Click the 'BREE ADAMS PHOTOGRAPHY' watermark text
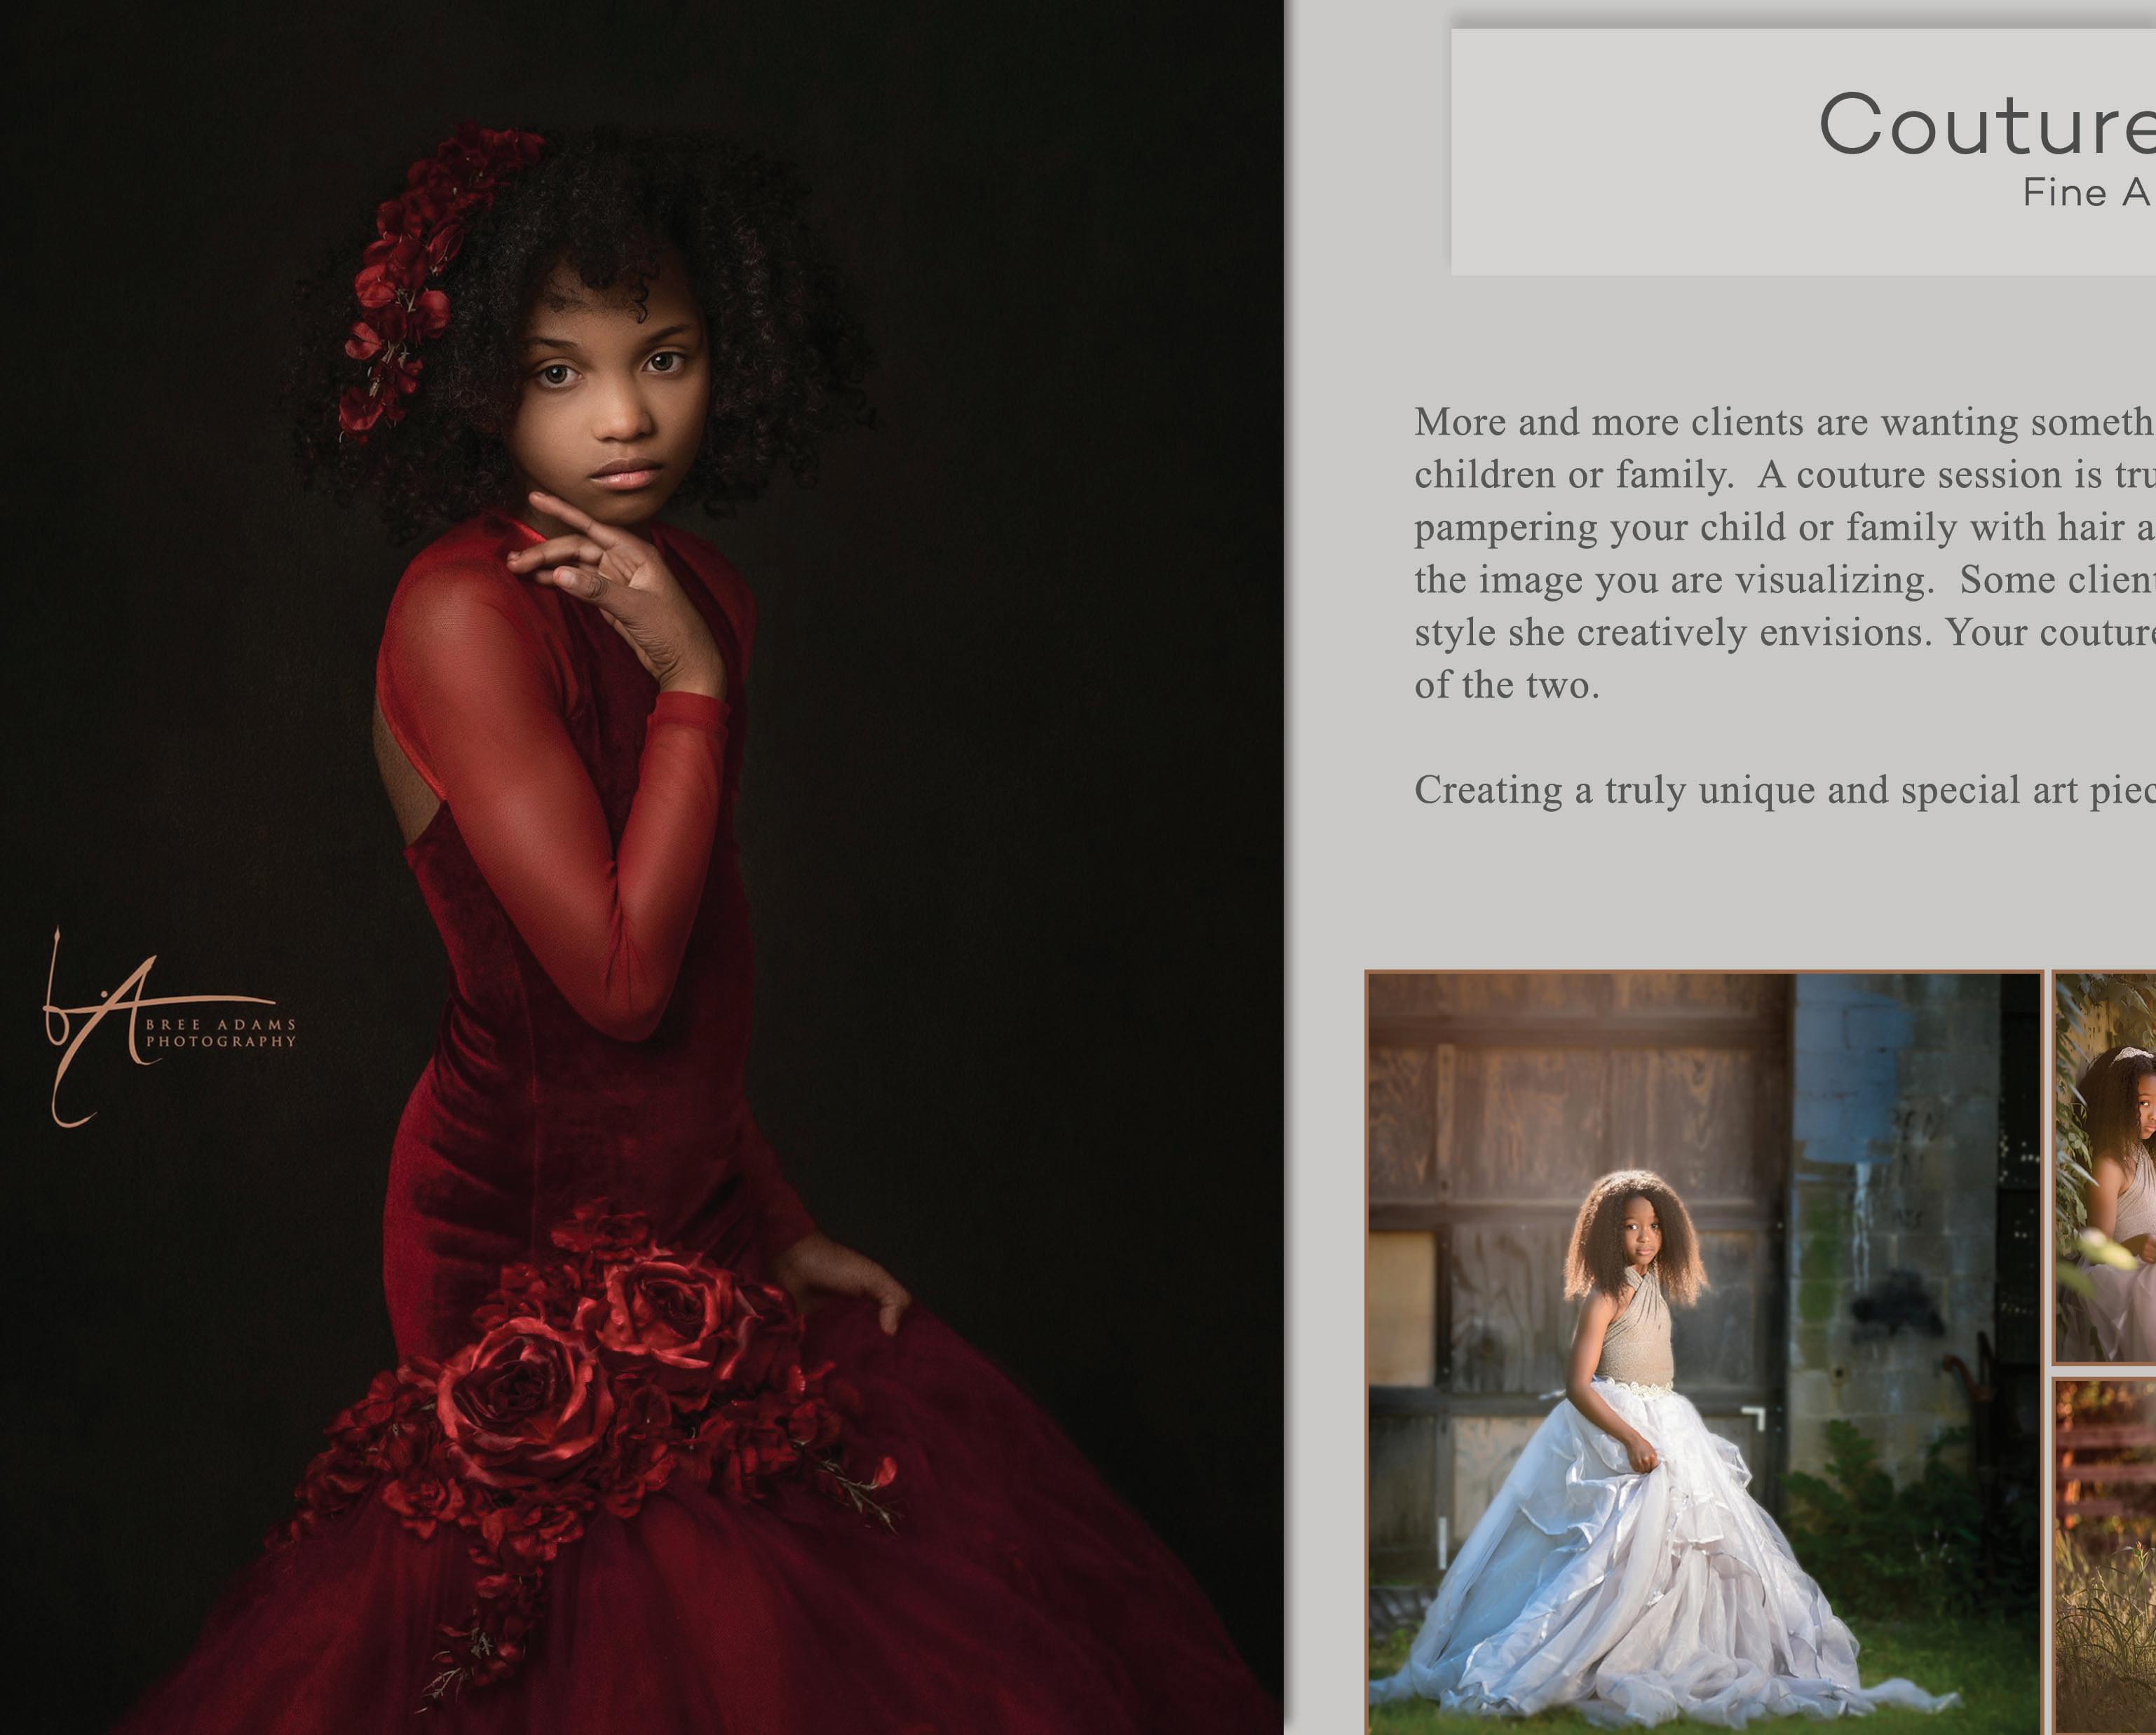Viewport: 2156px width, 1735px height. click(x=221, y=1033)
